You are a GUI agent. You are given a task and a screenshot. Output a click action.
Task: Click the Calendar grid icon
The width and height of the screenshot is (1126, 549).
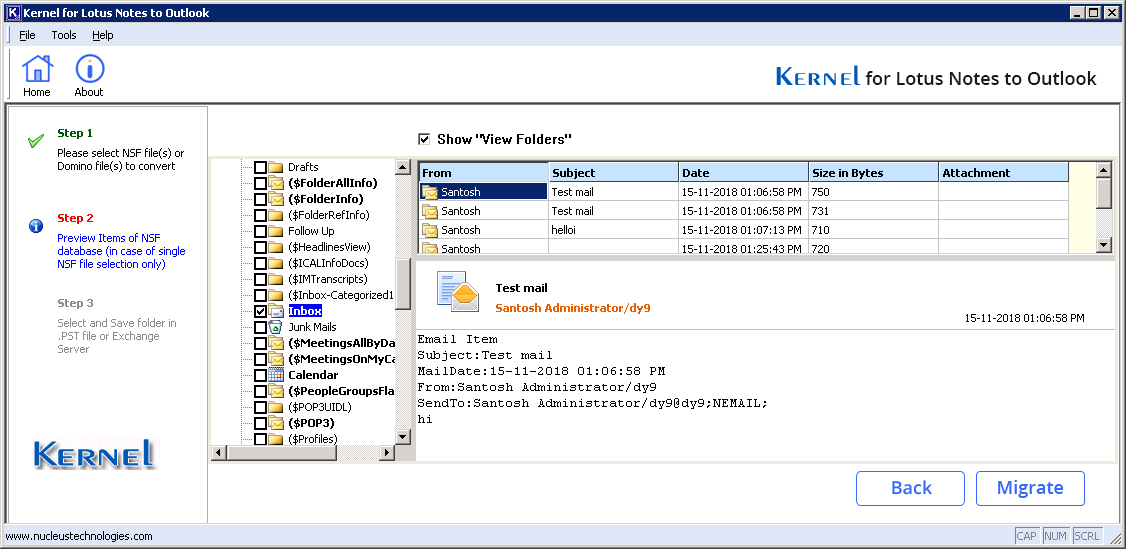point(276,375)
